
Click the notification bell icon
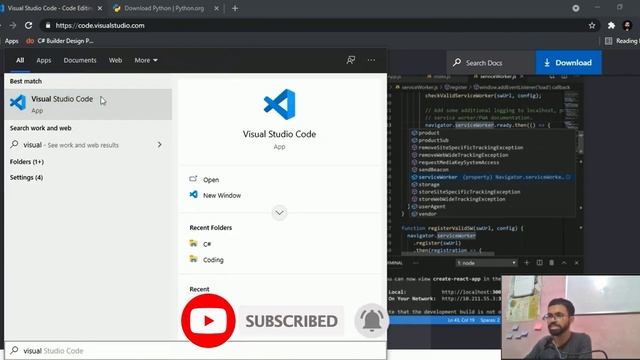371,321
